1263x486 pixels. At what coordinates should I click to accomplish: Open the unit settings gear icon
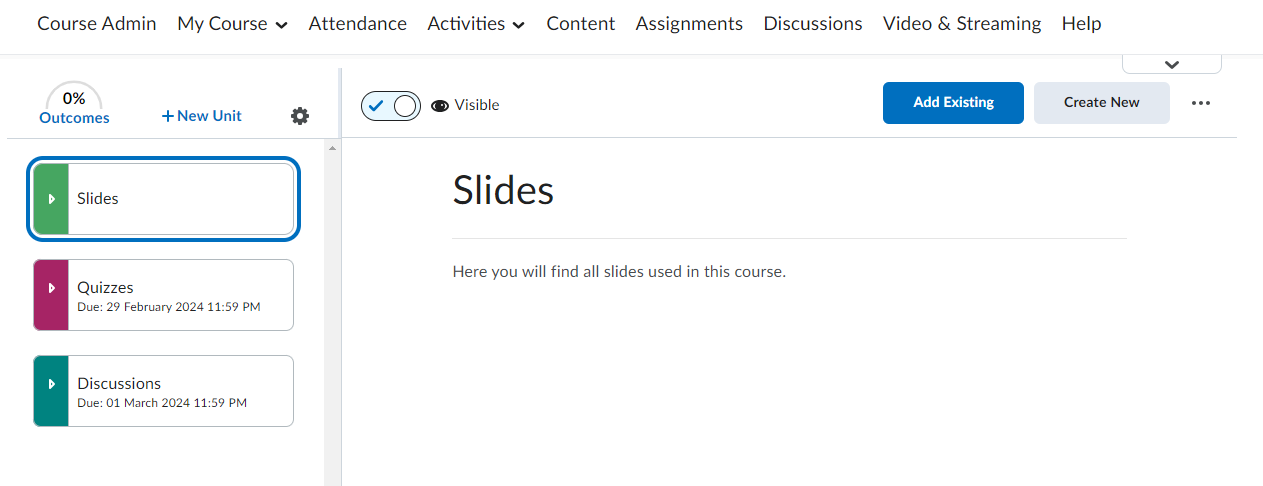coord(300,116)
